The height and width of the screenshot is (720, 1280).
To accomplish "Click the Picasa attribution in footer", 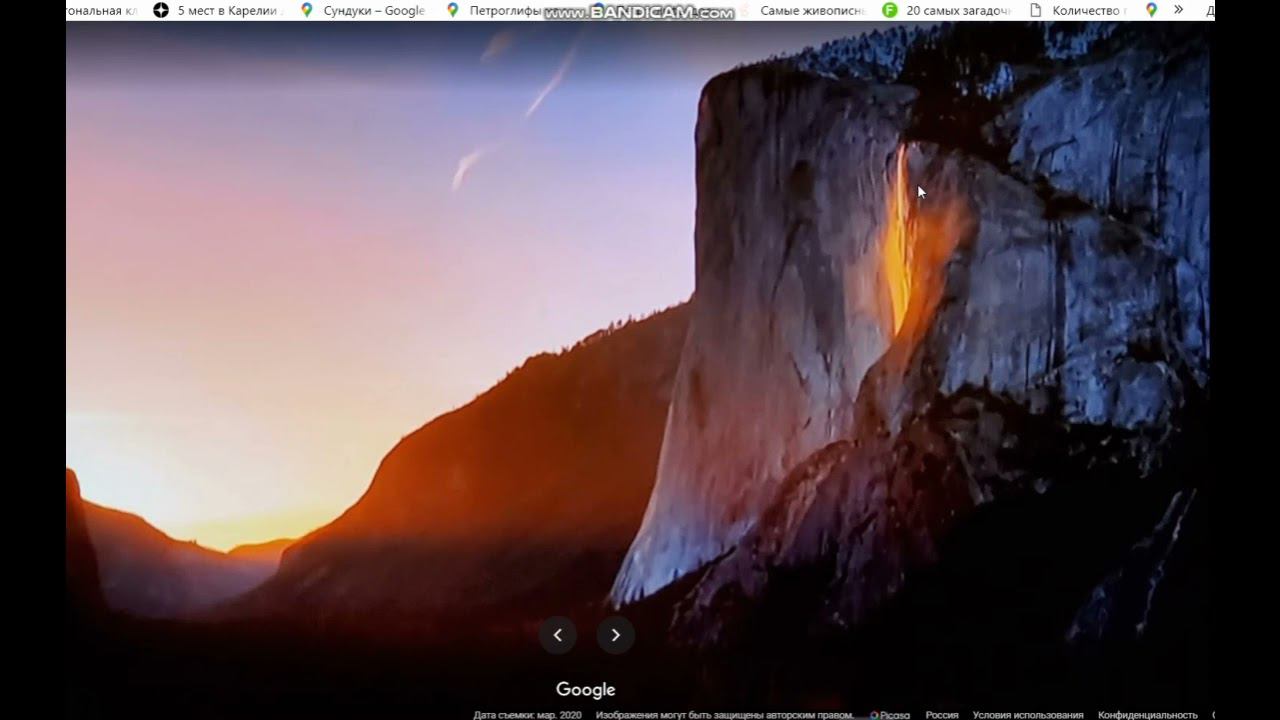I will [891, 715].
